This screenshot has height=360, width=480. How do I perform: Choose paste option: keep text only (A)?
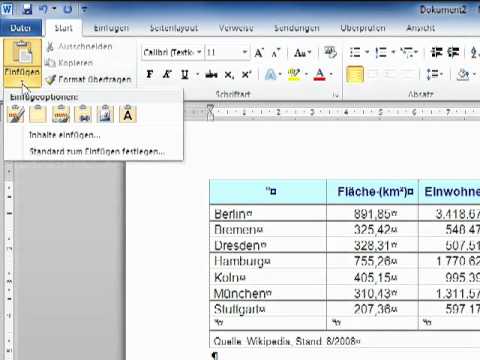128,114
